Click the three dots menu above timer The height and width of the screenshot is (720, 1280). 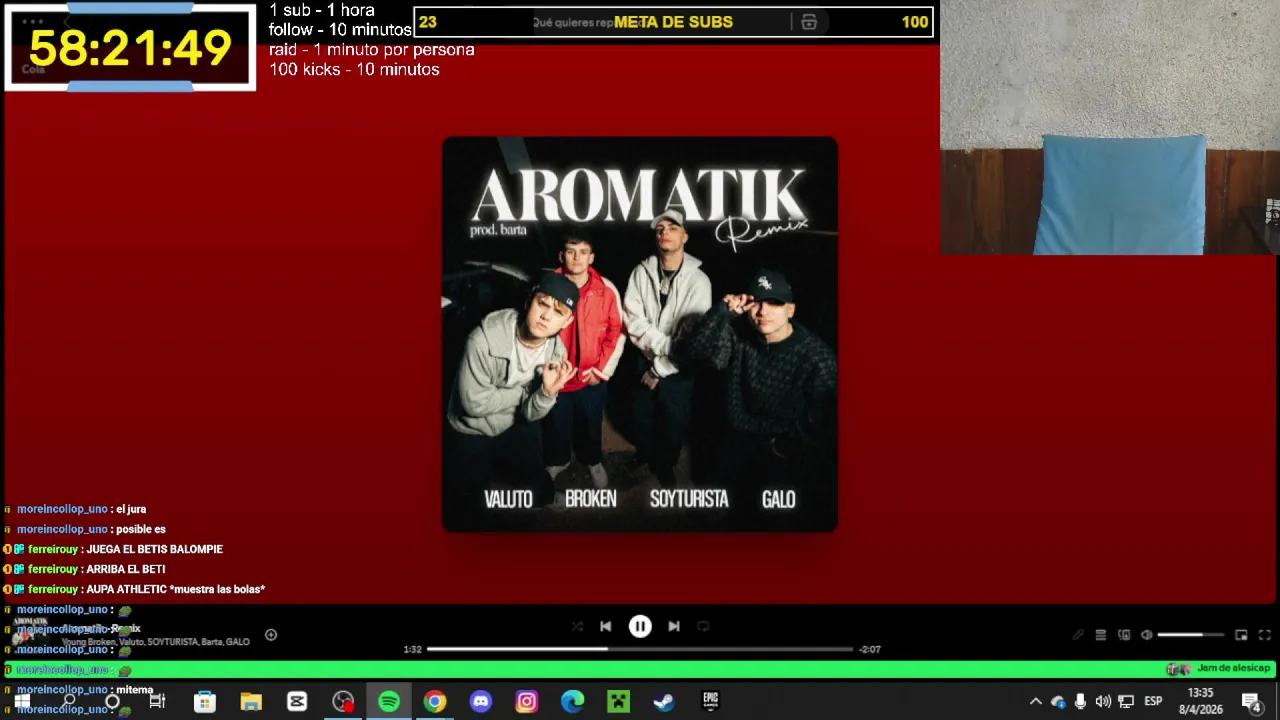point(33,21)
